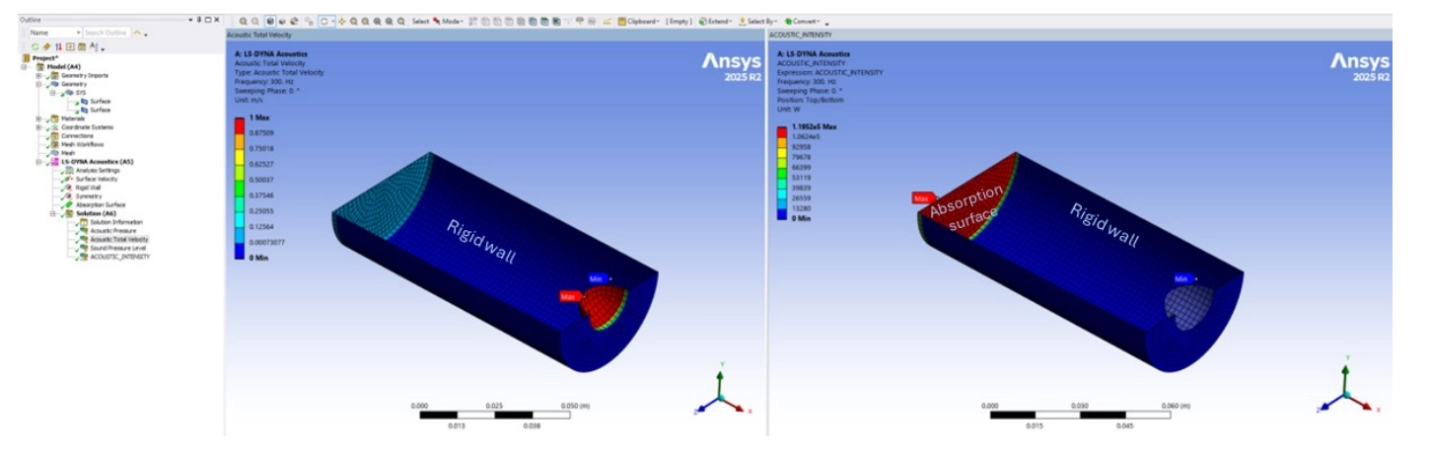Click the pan arrows icon in toolbar

click(342, 21)
